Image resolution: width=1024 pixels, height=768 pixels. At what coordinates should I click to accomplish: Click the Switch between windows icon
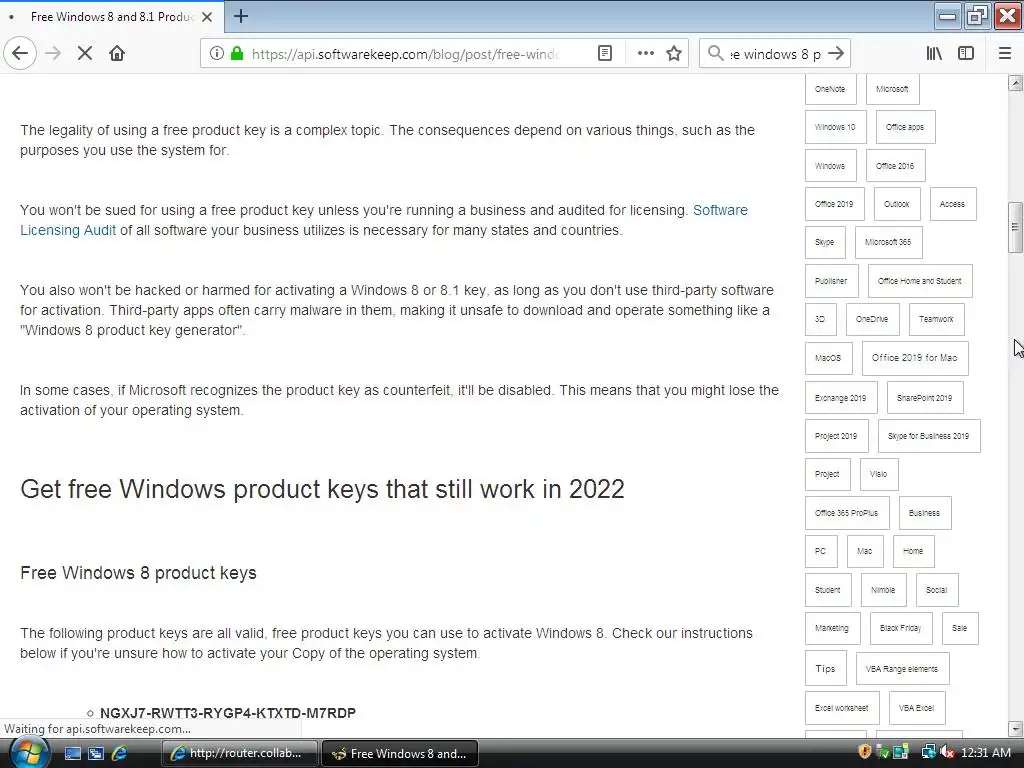pos(96,754)
